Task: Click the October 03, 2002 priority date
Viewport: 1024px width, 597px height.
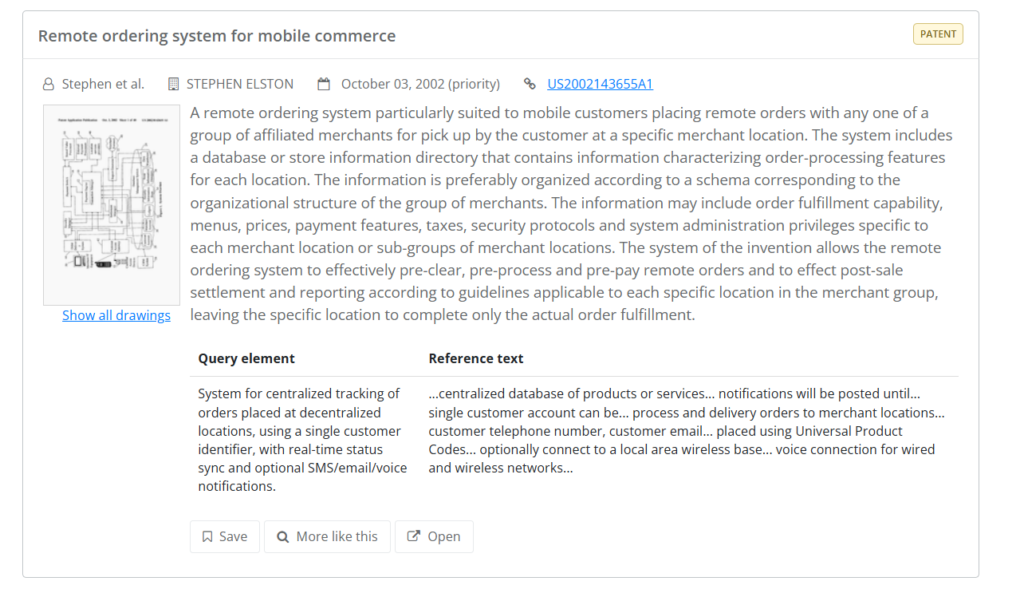Action: pos(420,84)
